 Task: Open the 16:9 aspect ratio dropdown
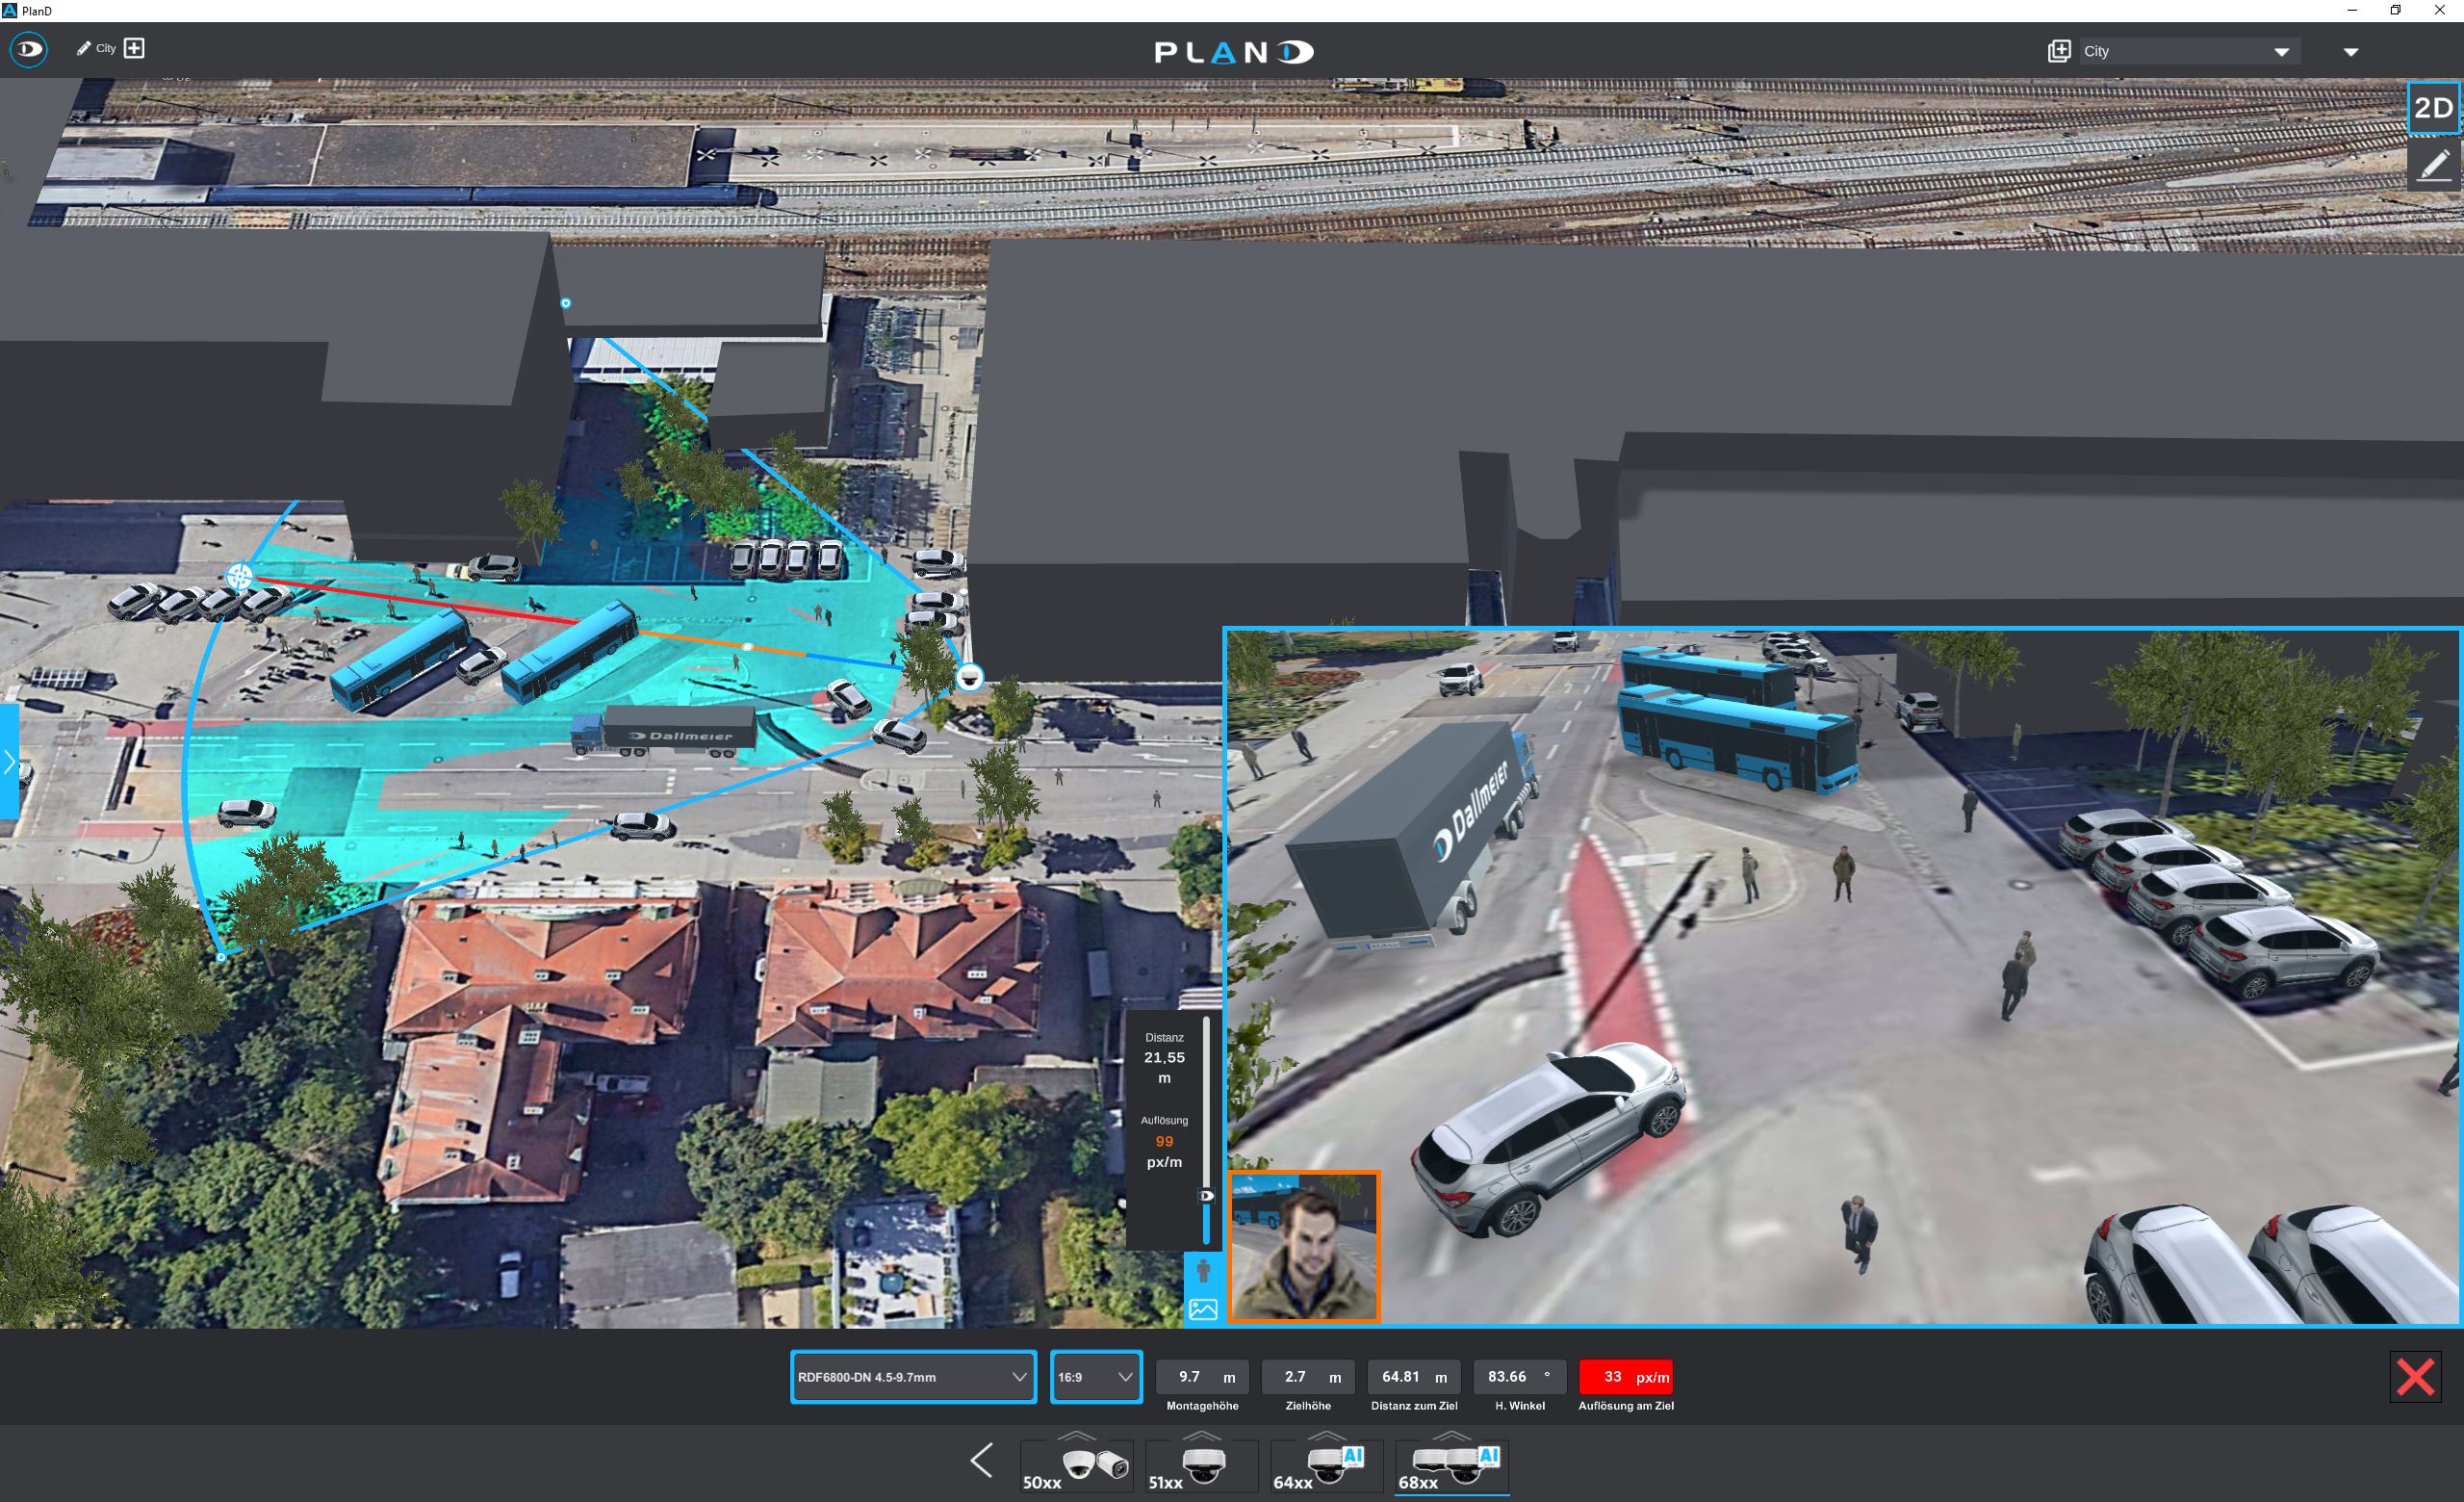pyautogui.click(x=1095, y=1377)
